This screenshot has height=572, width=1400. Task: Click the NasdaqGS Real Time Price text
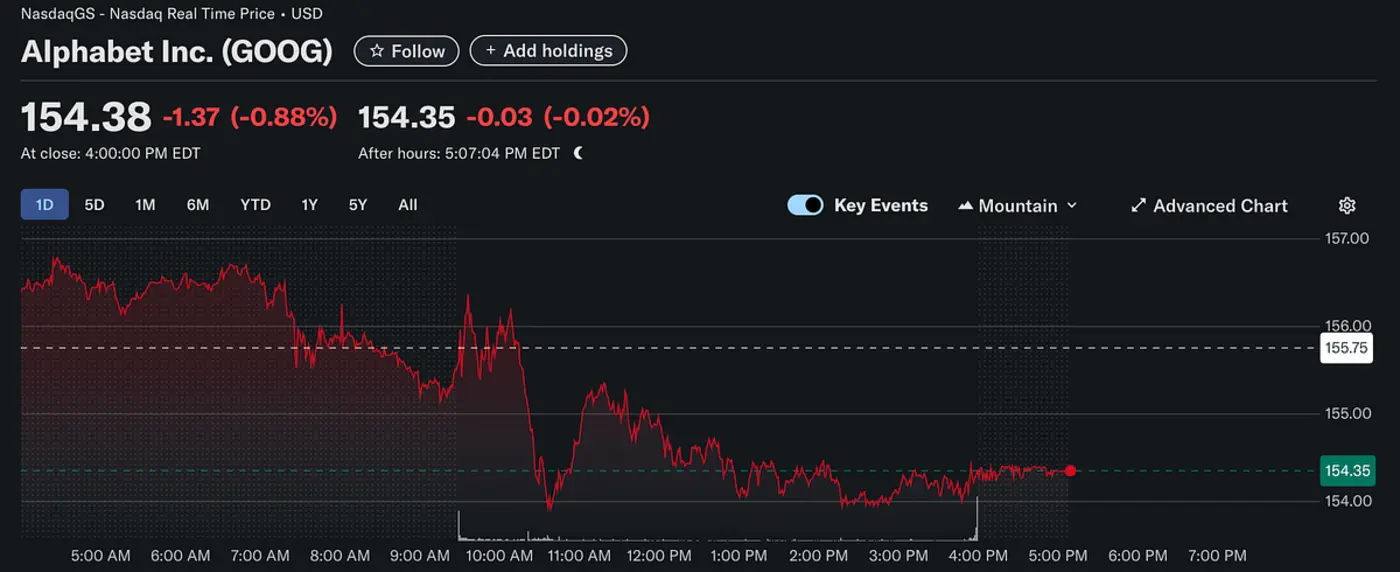pyautogui.click(x=172, y=14)
